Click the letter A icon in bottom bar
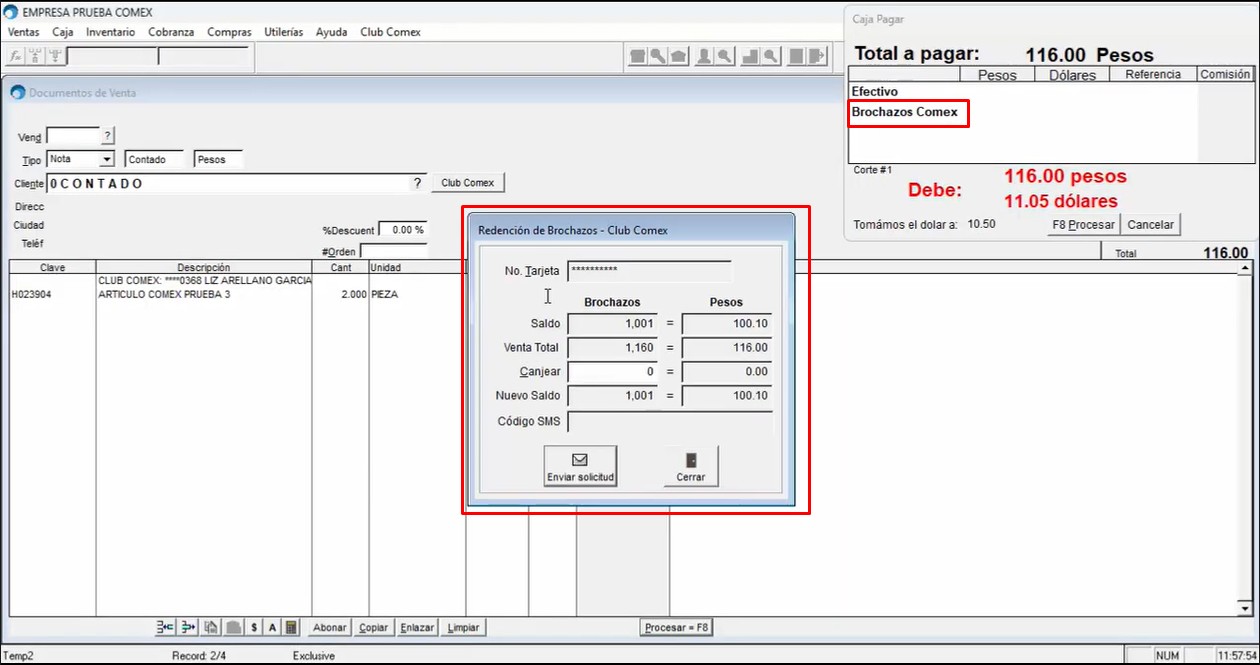The image size is (1260, 665). click(x=272, y=627)
